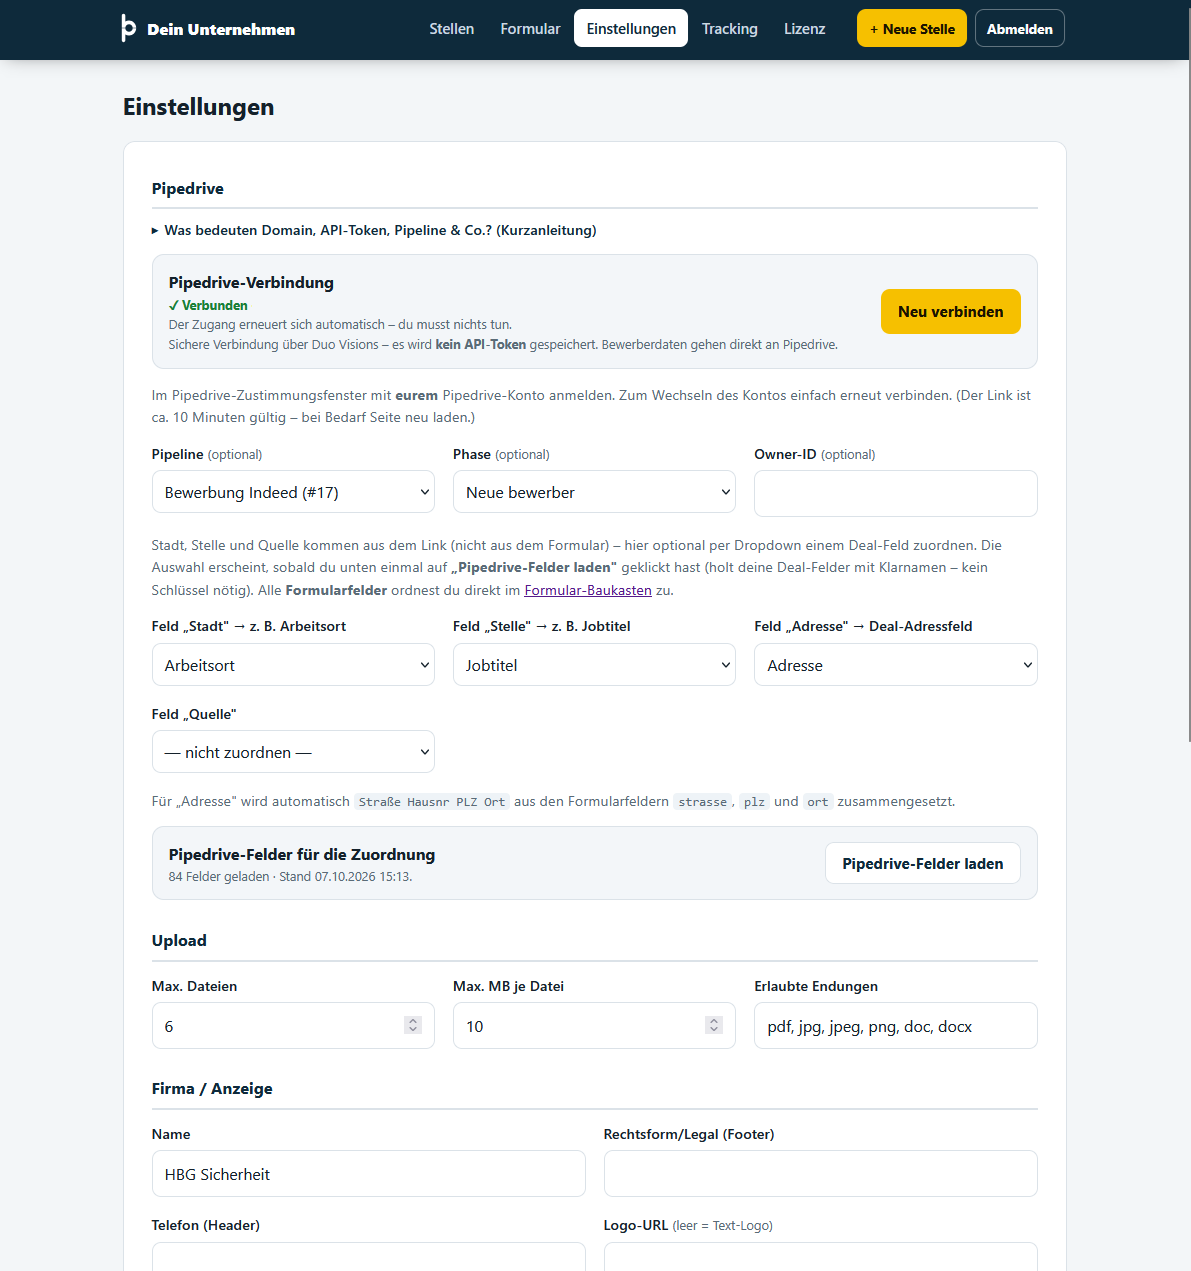Click the 84 Felder geladen status text
Viewport: 1191px width, 1271px height.
pyautogui.click(x=290, y=877)
